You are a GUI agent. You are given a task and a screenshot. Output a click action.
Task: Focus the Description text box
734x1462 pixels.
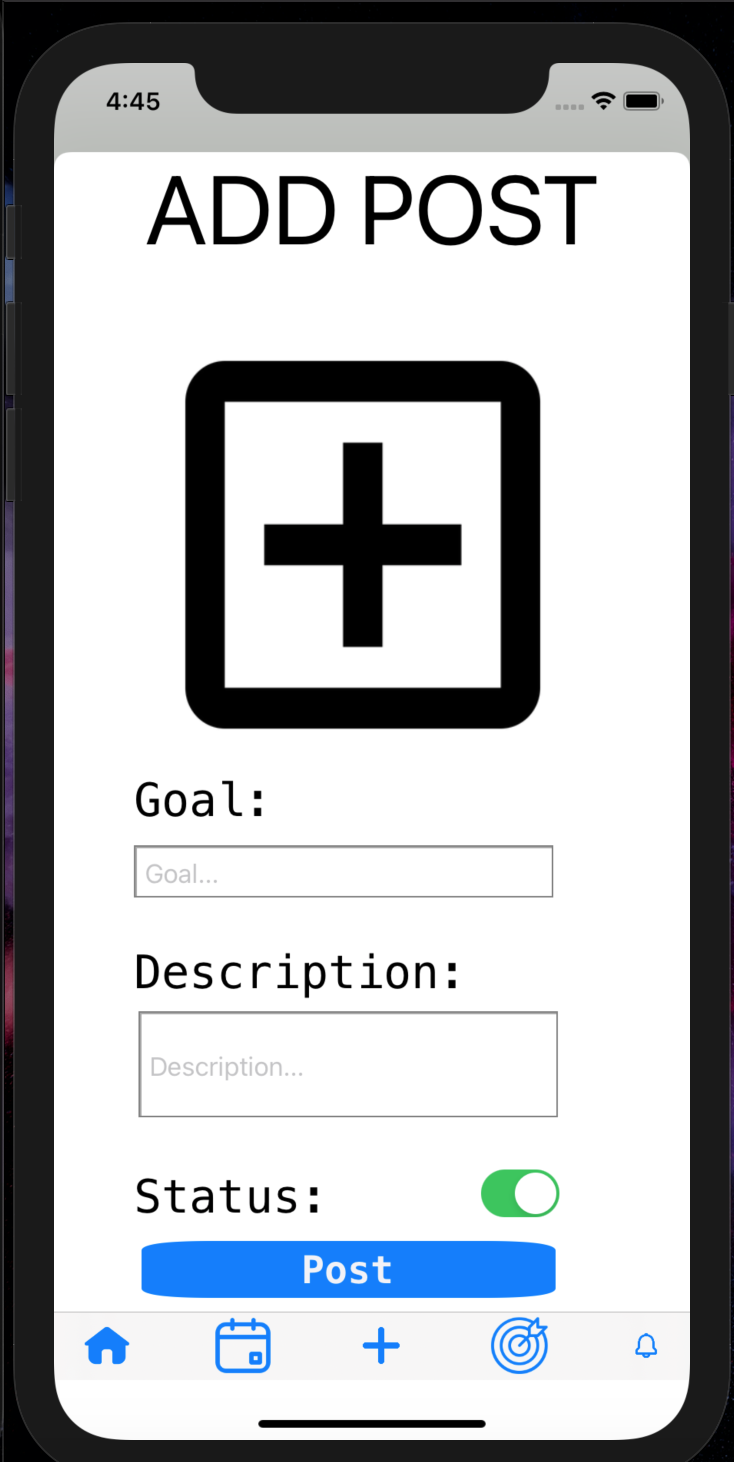[348, 1064]
